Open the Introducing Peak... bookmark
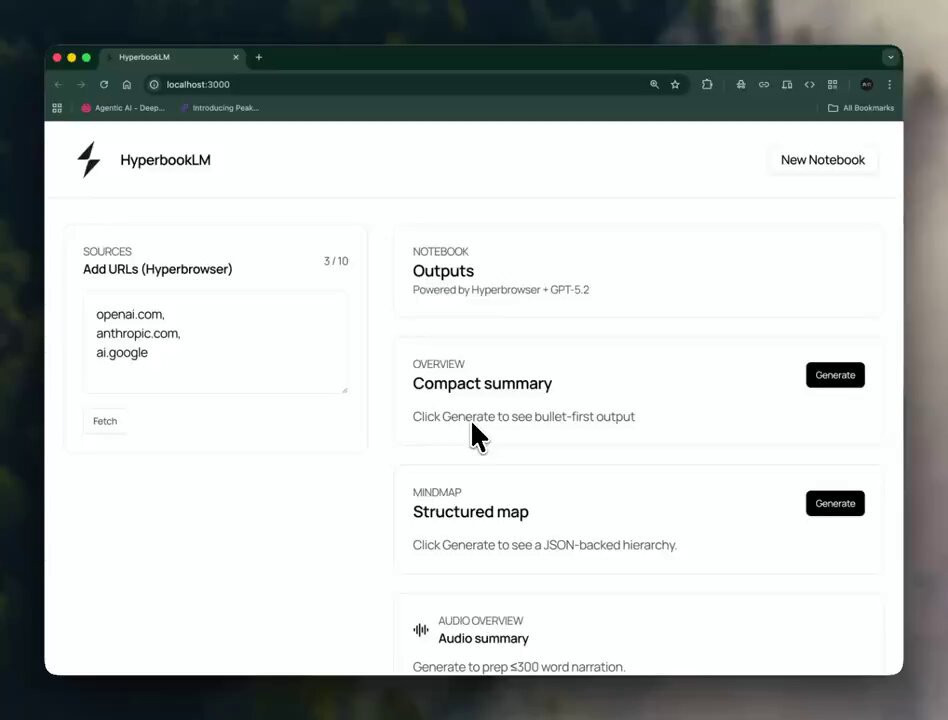Screen dimensions: 948x720 [x=220, y=108]
